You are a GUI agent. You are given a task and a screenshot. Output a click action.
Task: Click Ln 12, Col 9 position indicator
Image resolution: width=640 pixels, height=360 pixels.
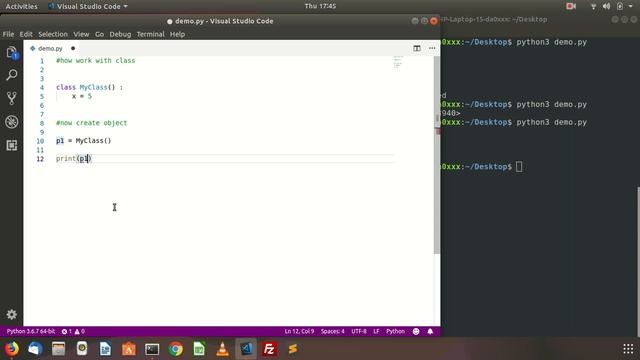(299, 331)
